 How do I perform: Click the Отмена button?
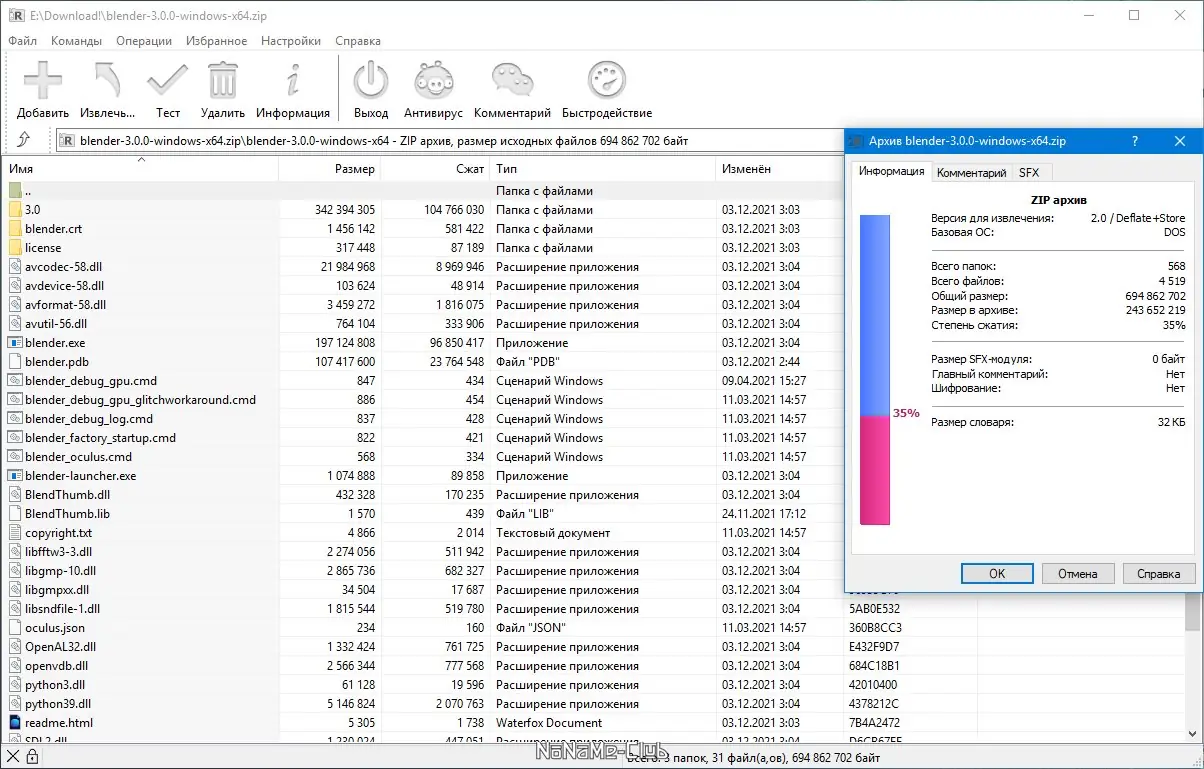(1078, 573)
